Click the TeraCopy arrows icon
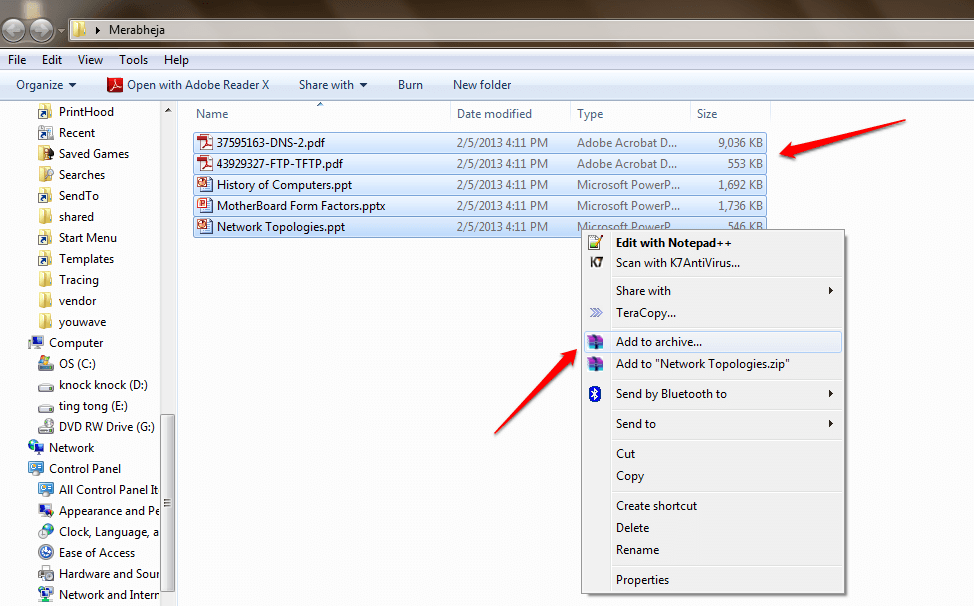This screenshot has width=974, height=606. pyautogui.click(x=596, y=312)
